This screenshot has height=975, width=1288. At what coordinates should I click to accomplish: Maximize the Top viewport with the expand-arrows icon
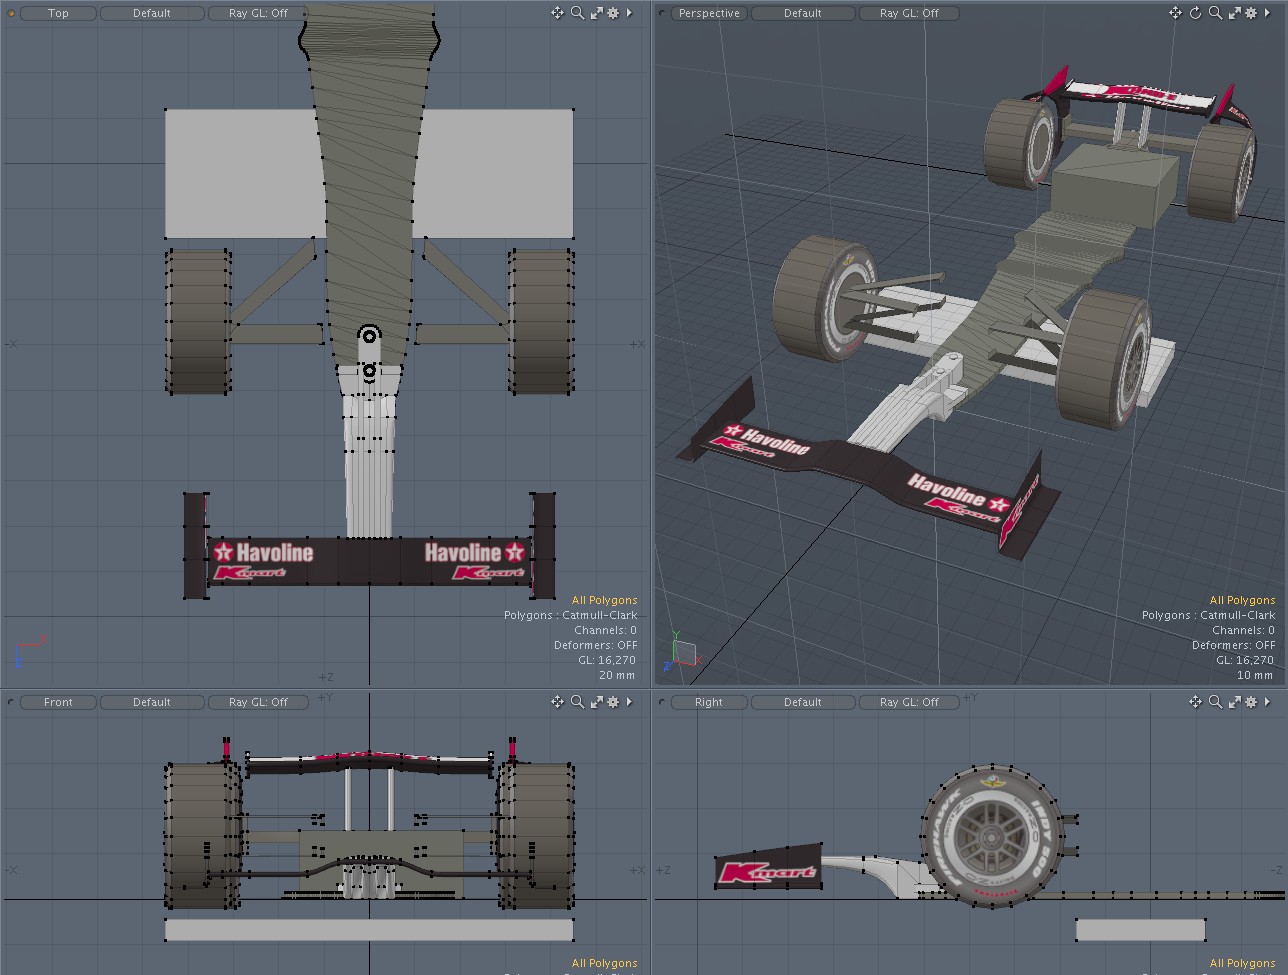tap(596, 13)
